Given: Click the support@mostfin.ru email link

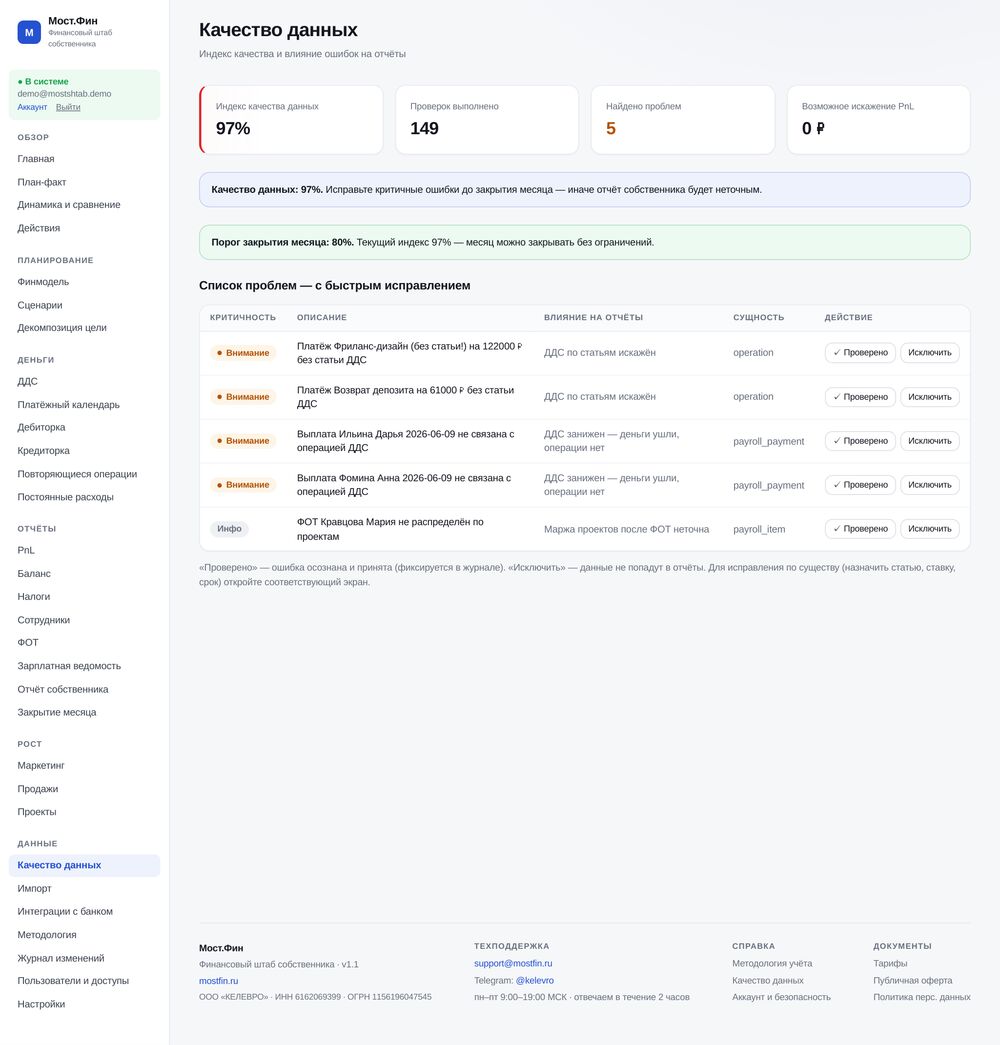Looking at the screenshot, I should (x=513, y=964).
